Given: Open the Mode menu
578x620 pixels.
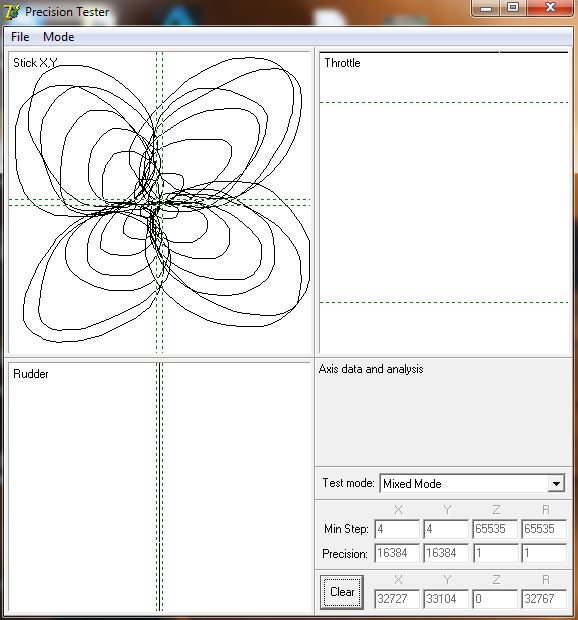Looking at the screenshot, I should pyautogui.click(x=59, y=37).
